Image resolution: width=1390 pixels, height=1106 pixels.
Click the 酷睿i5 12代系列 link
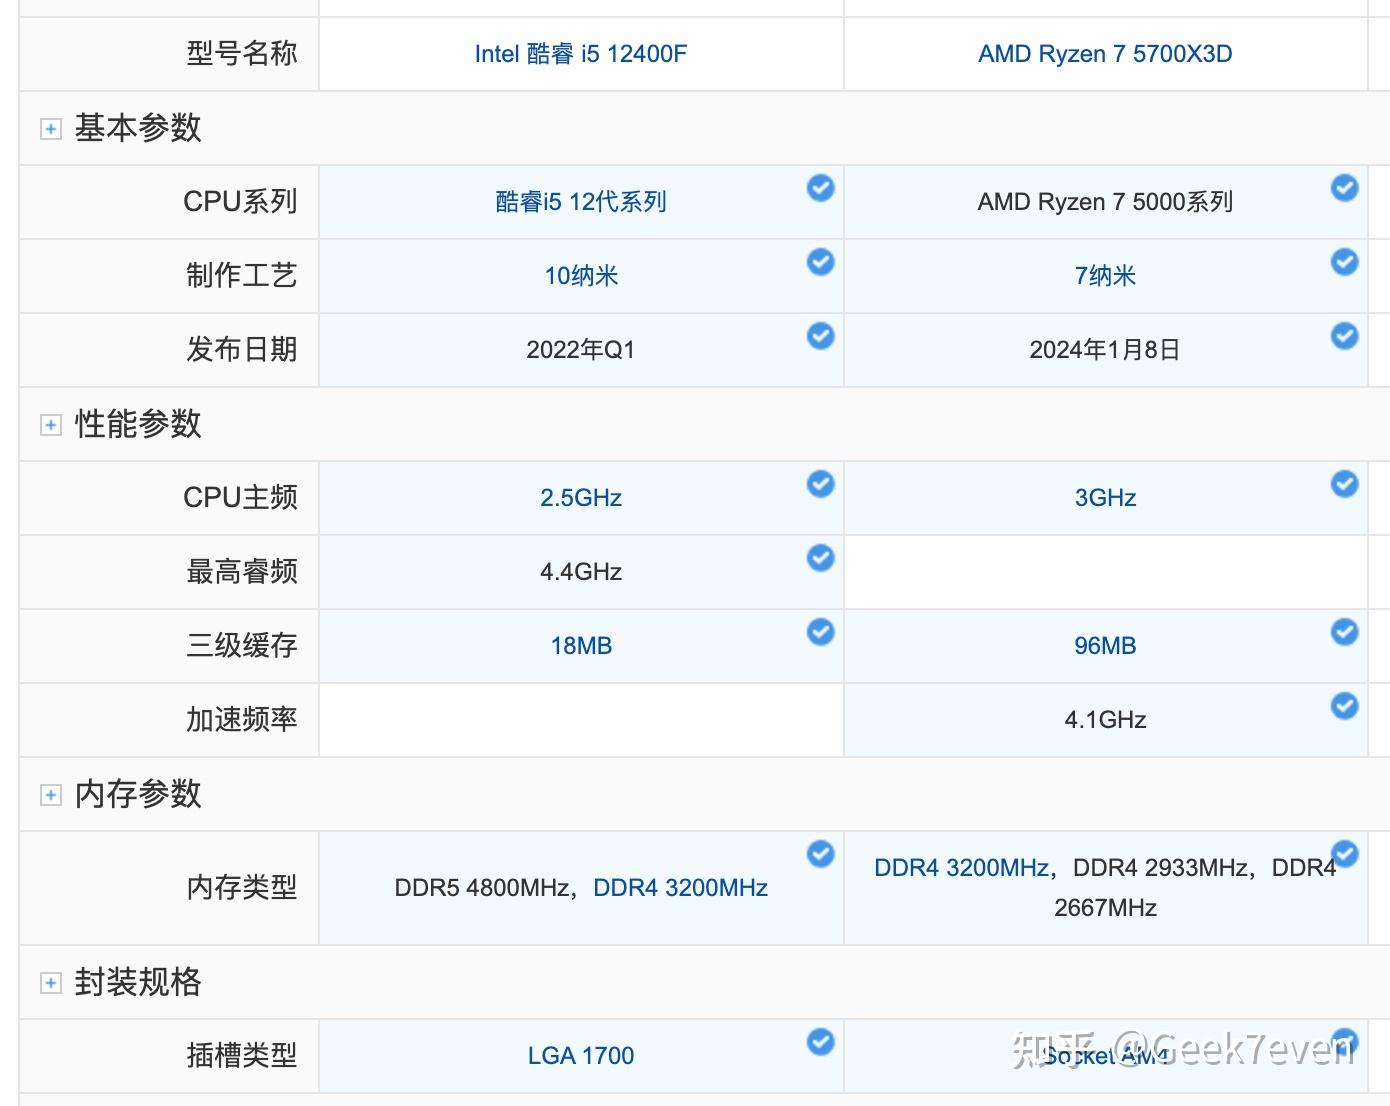[581, 202]
